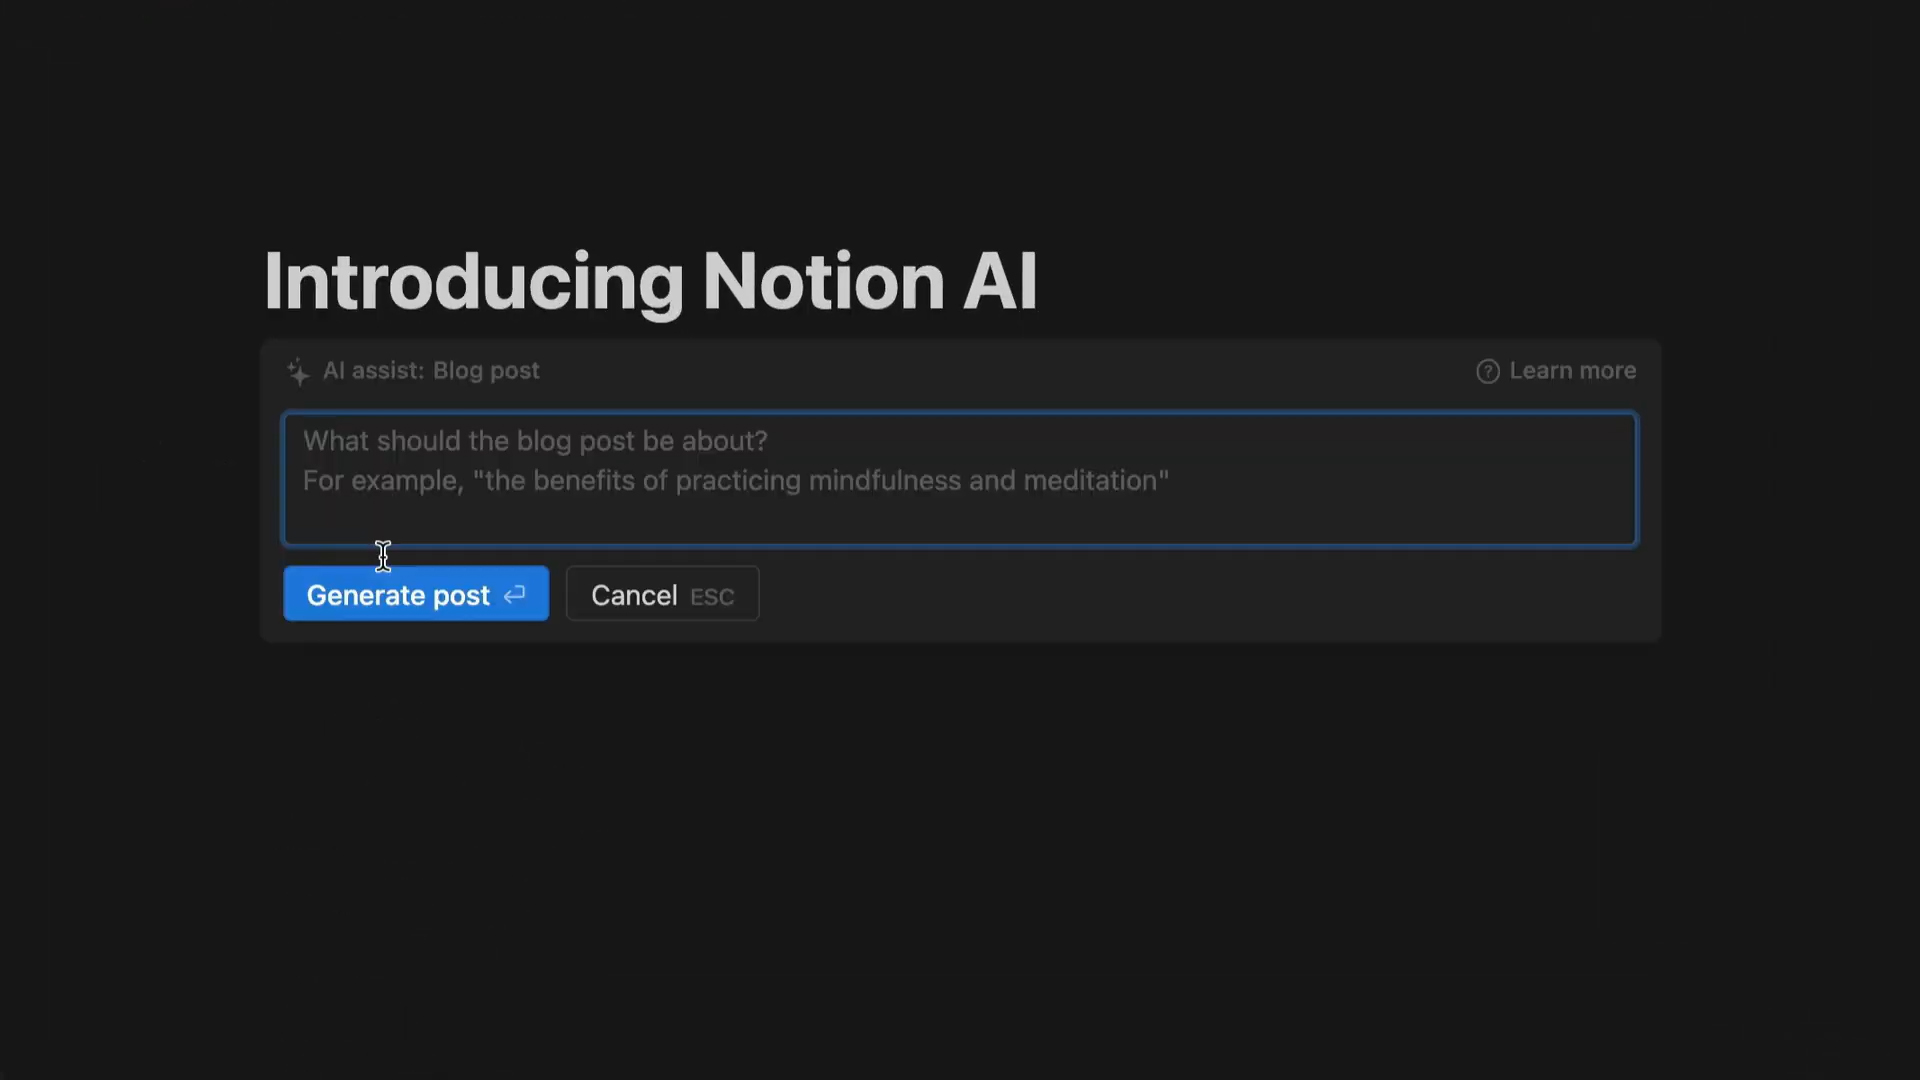Click the word "Introducing" in the title

[473, 282]
